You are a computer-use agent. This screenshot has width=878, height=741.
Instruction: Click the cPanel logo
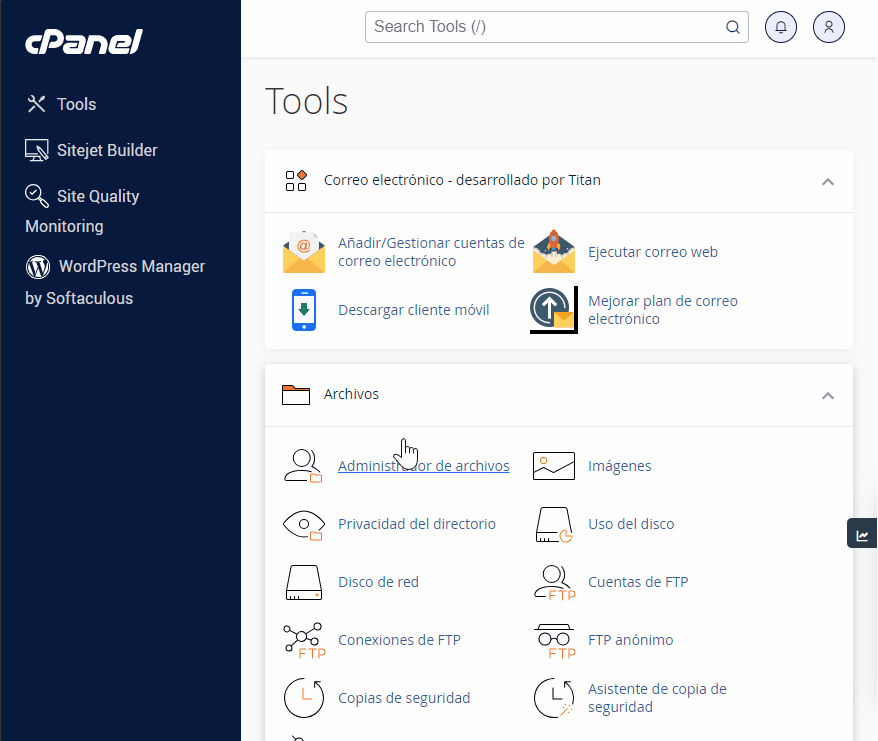click(84, 42)
